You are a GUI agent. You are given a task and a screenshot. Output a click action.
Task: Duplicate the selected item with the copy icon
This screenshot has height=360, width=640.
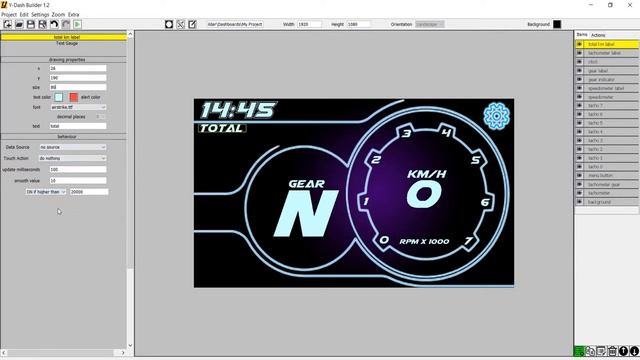pyautogui.click(x=590, y=351)
